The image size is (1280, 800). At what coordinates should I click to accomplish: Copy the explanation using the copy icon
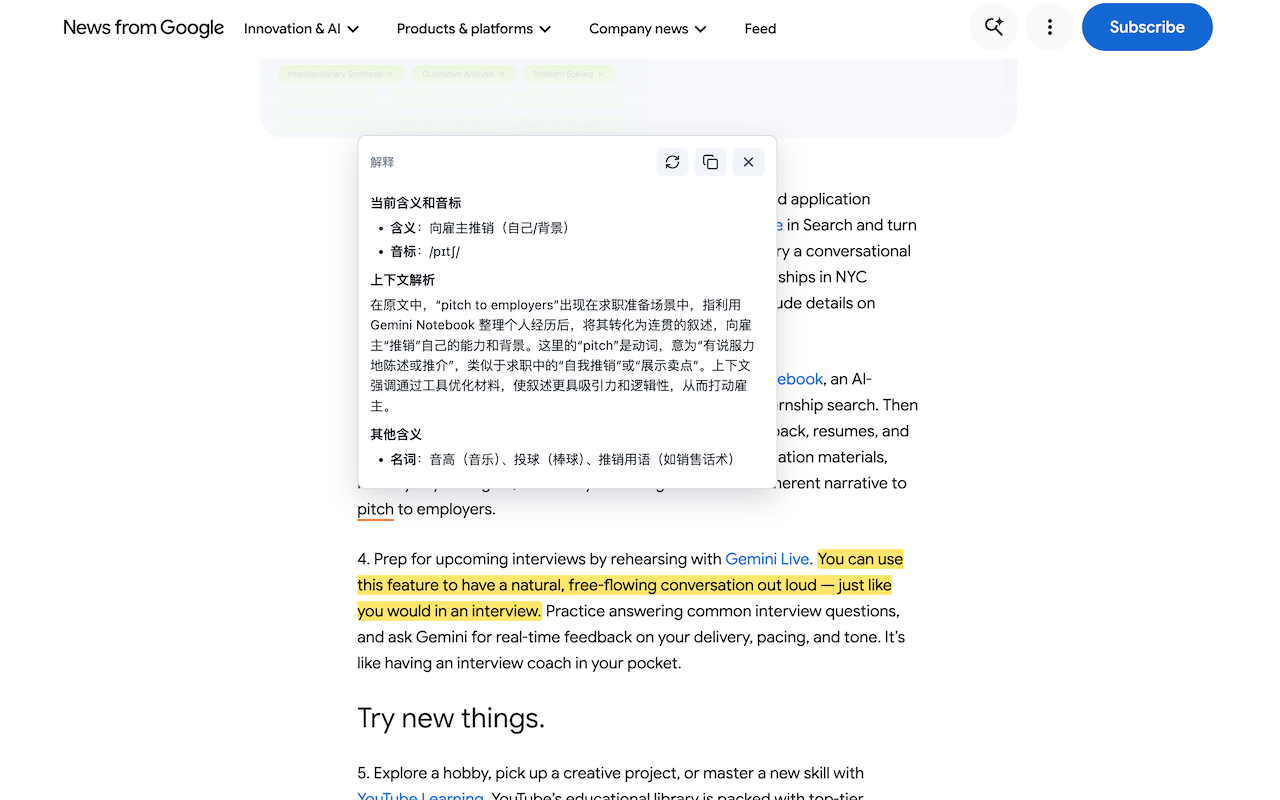pos(710,162)
